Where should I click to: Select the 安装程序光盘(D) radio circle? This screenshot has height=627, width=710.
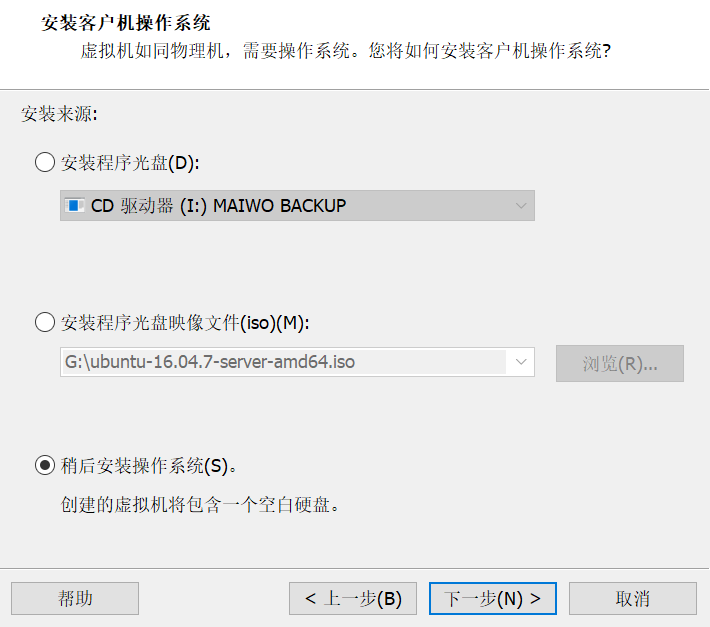pyautogui.click(x=45, y=162)
